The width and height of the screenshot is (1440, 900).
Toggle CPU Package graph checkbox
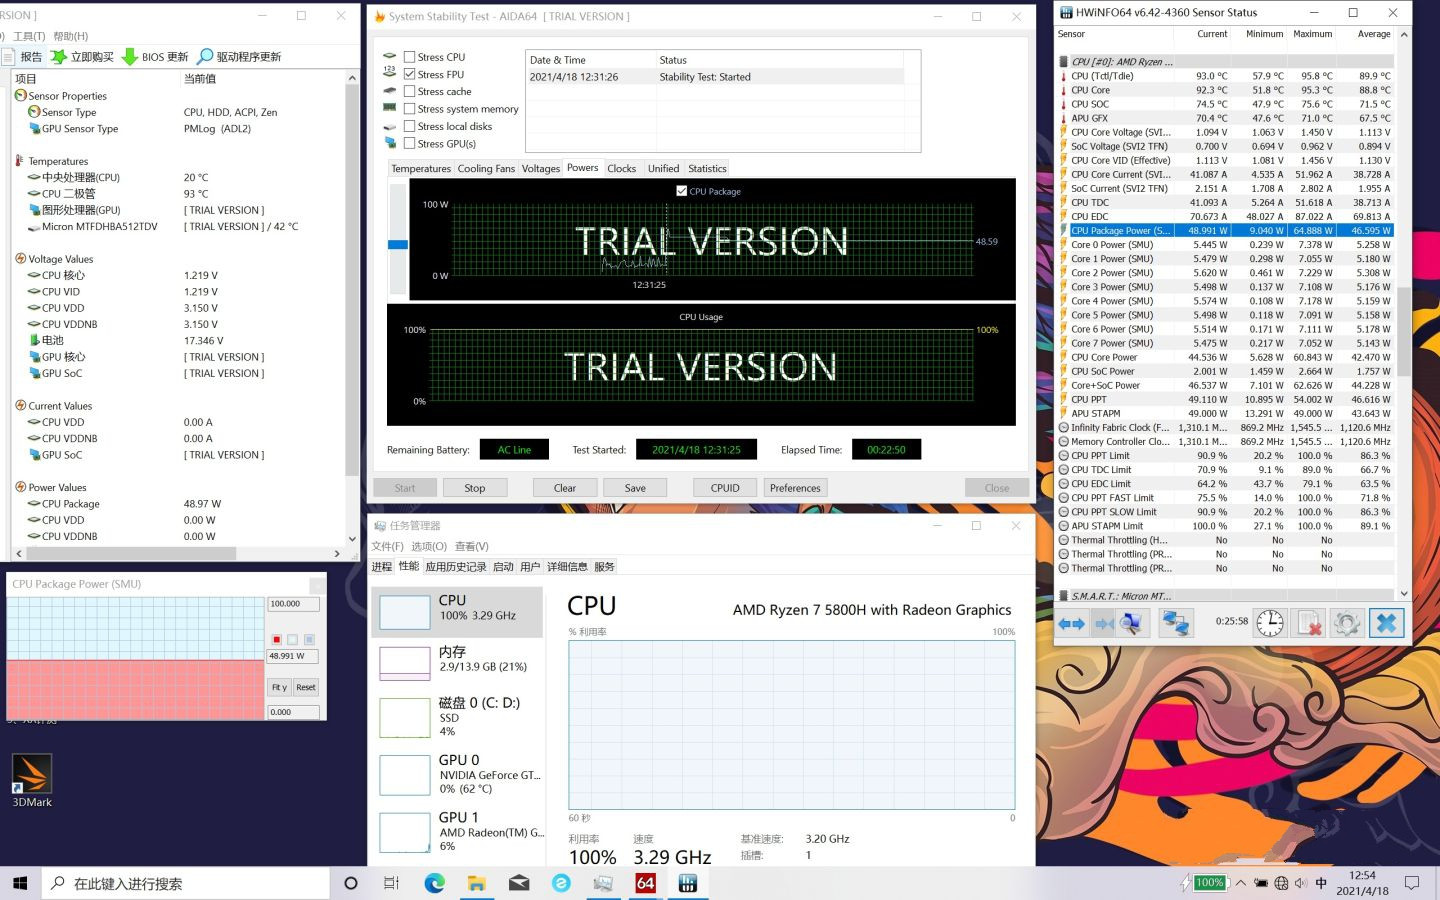(681, 191)
